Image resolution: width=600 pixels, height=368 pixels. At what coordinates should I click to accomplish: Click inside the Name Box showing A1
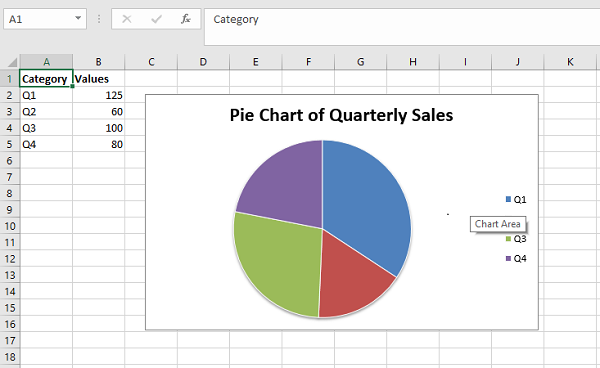(38, 19)
